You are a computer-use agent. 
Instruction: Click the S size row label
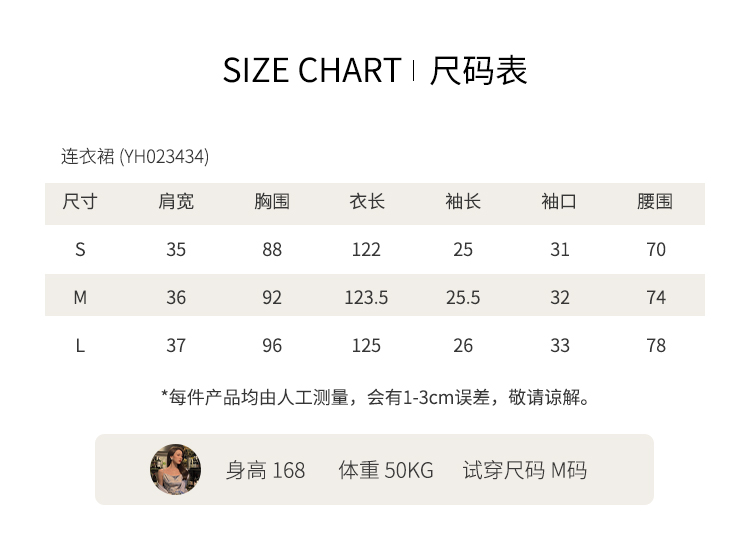pyautogui.click(x=80, y=250)
